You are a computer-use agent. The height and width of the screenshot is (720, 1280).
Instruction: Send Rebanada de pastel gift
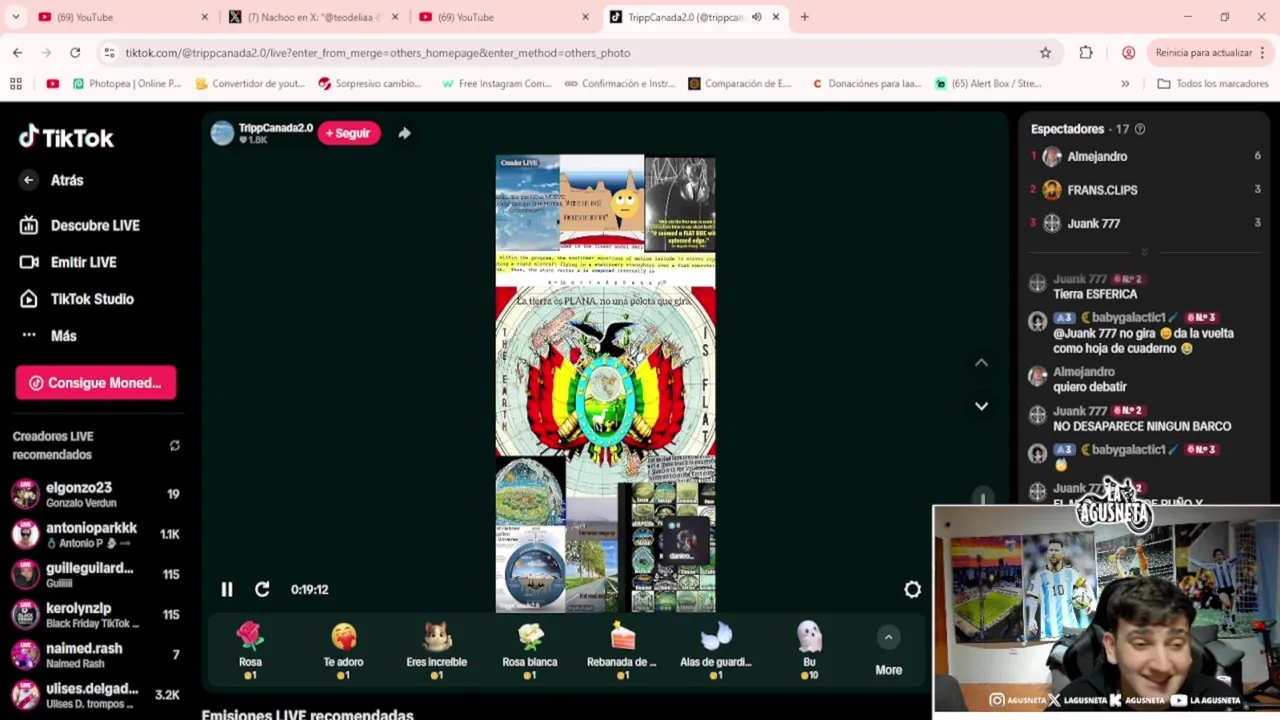tap(622, 650)
